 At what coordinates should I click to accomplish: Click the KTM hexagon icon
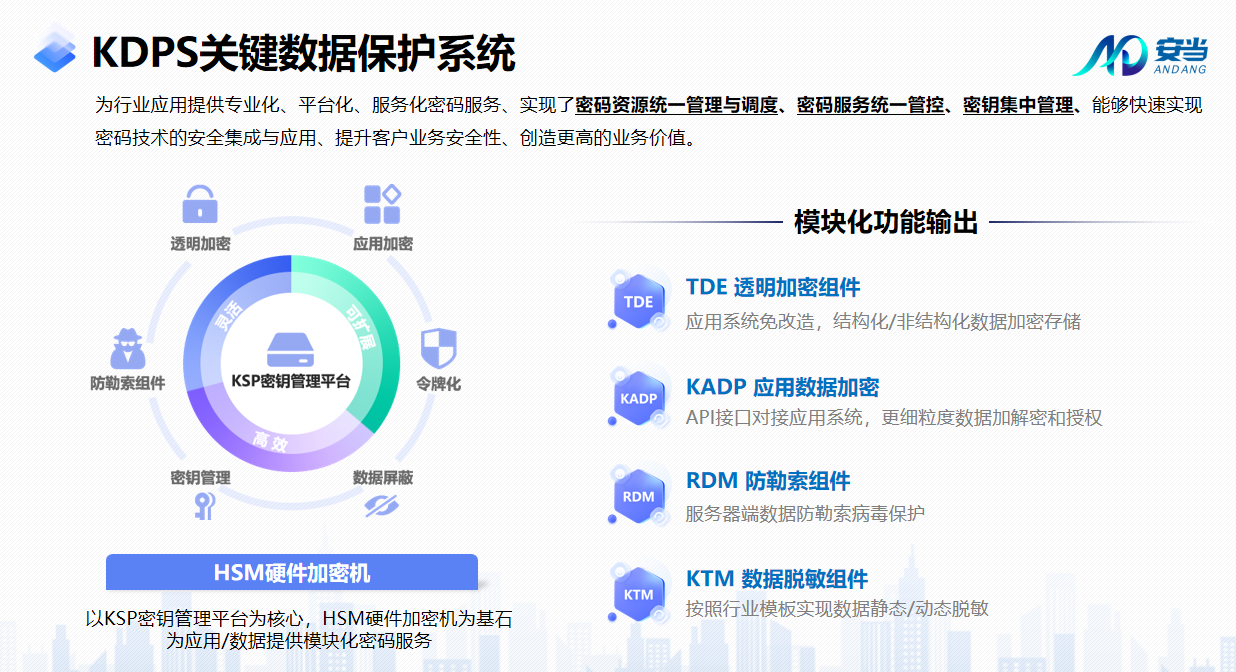coord(638,594)
